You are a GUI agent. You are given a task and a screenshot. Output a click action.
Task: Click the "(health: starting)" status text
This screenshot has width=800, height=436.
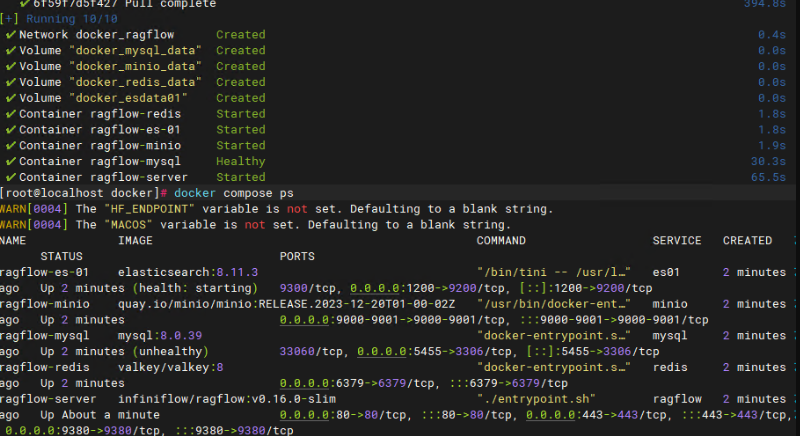(x=195, y=288)
